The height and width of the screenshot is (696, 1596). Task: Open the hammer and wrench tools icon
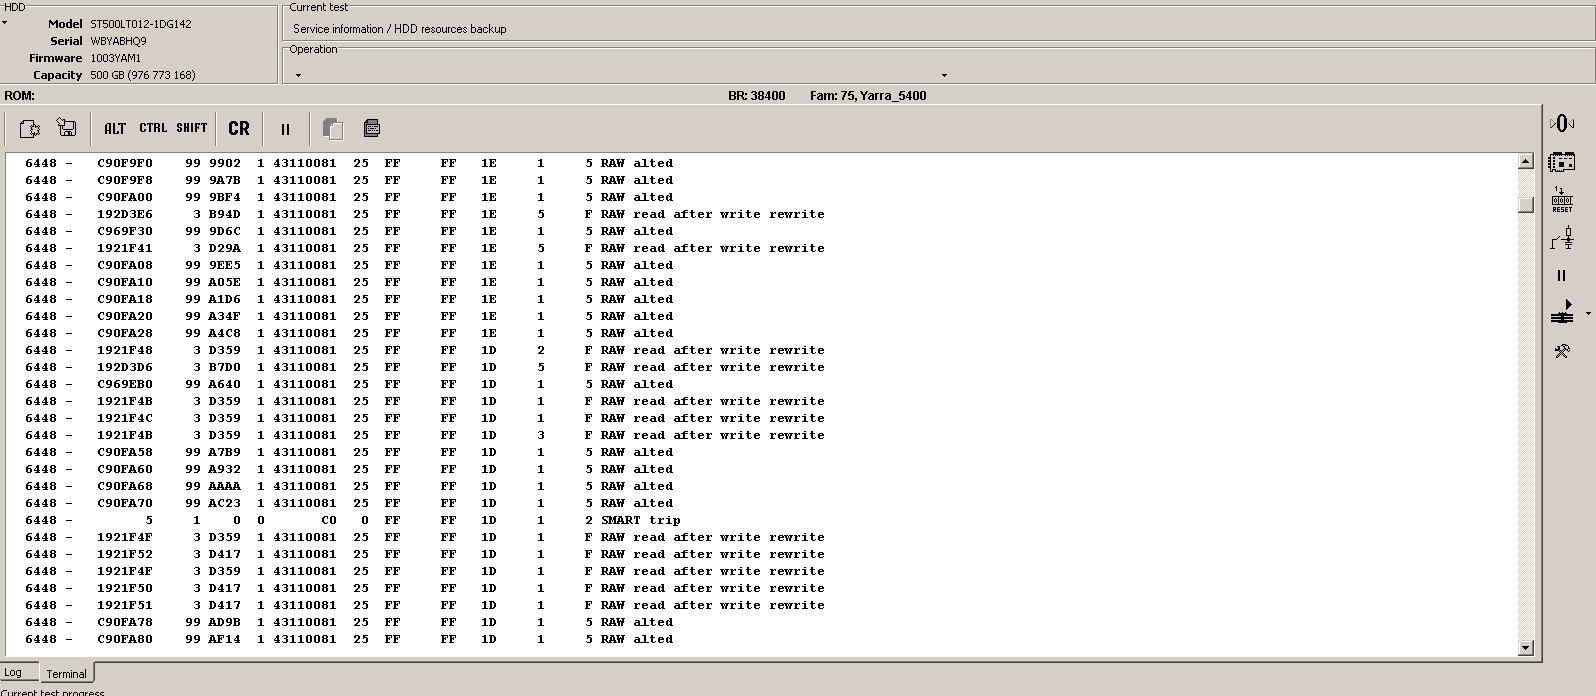1562,351
